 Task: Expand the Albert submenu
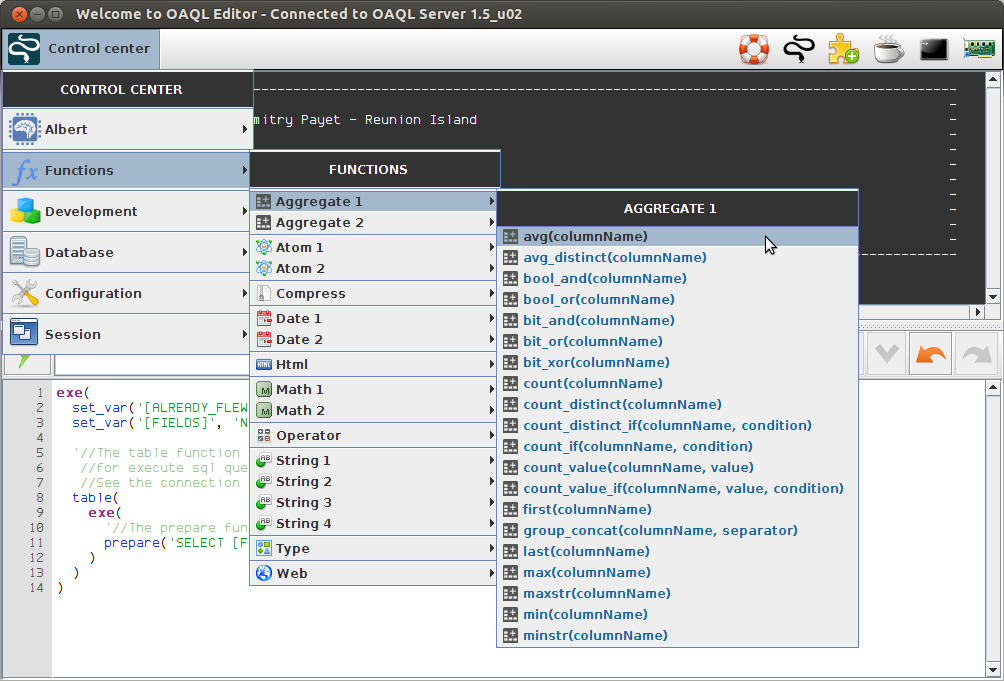point(127,129)
